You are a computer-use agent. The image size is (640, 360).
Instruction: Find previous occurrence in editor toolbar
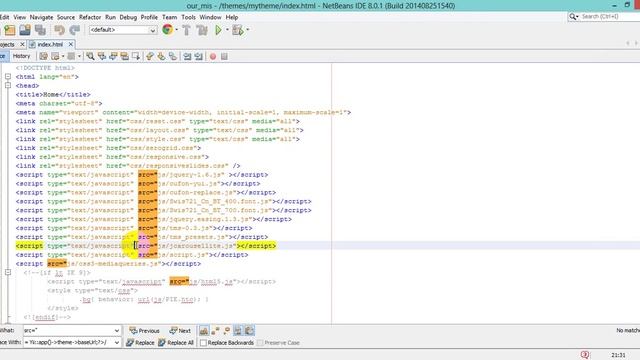[102, 56]
